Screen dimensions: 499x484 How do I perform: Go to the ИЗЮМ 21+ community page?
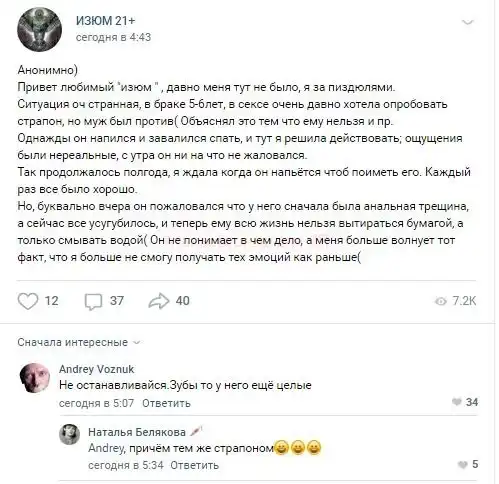coord(106,21)
